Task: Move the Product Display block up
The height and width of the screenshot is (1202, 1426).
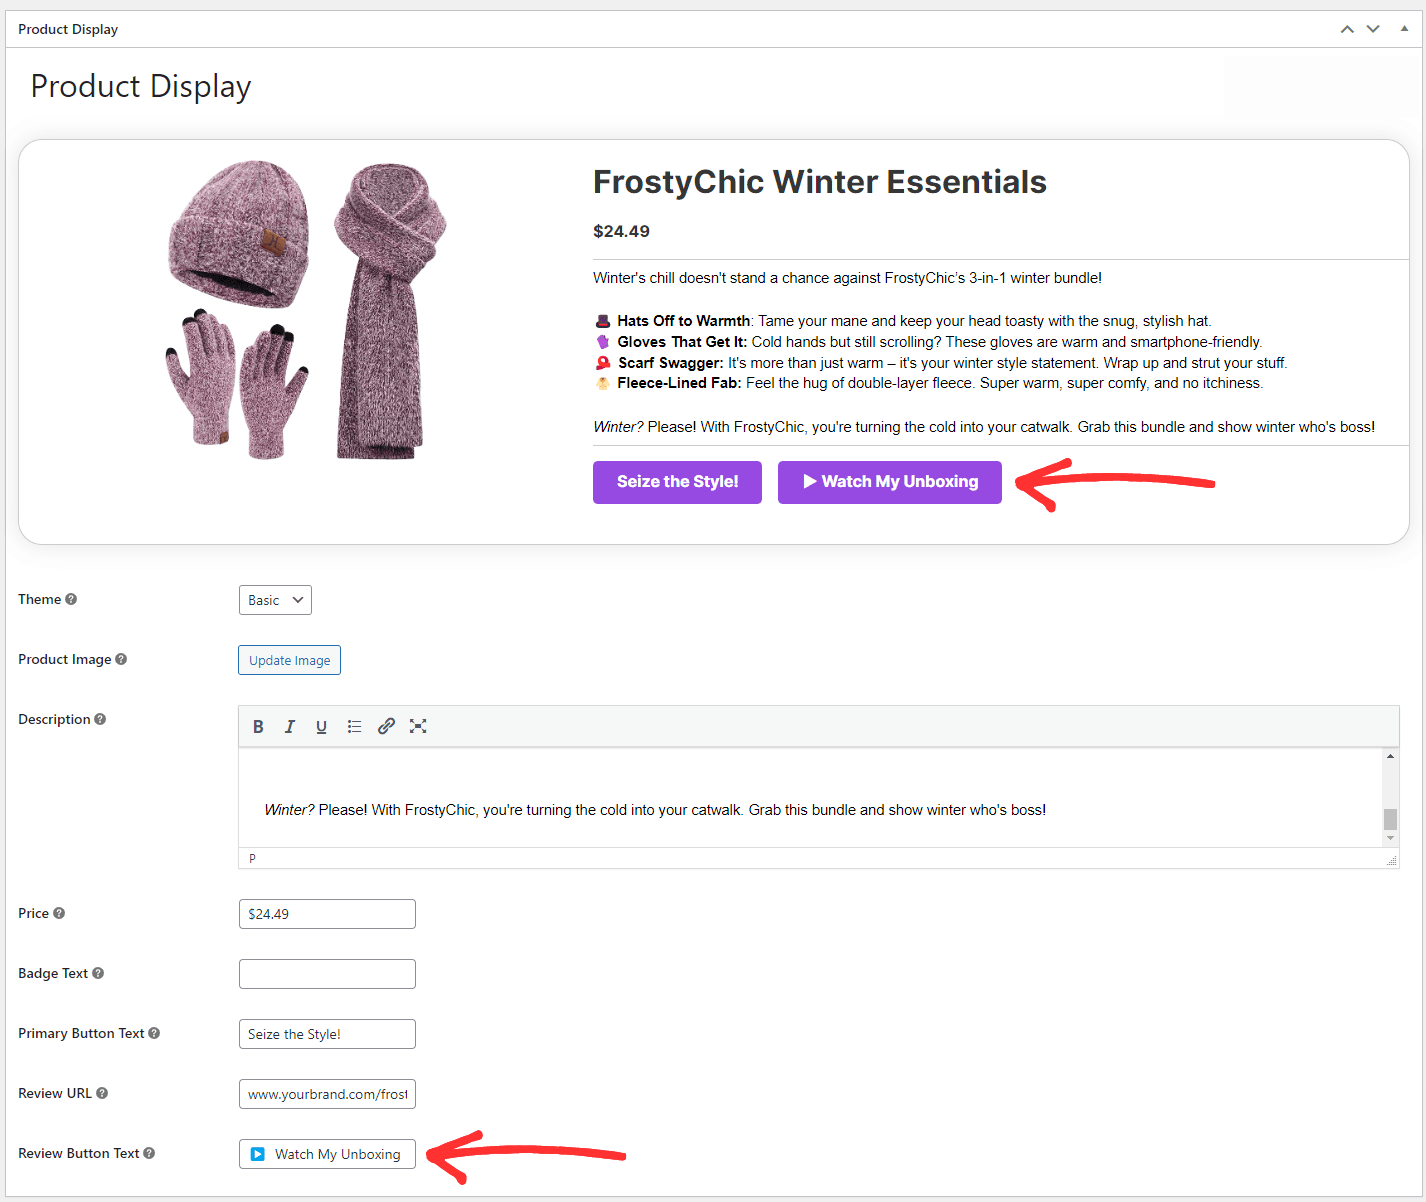Action: 1347,29
